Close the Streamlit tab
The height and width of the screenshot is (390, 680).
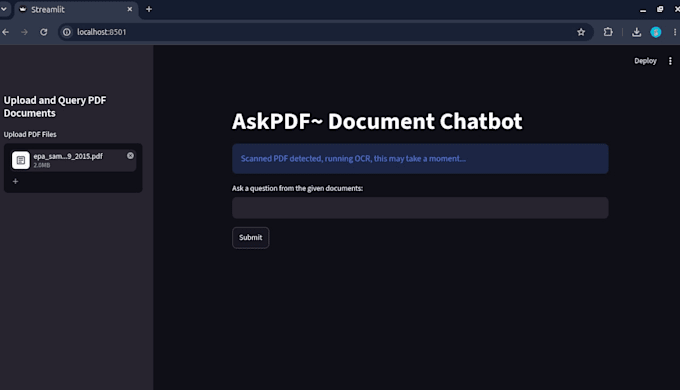[130, 9]
